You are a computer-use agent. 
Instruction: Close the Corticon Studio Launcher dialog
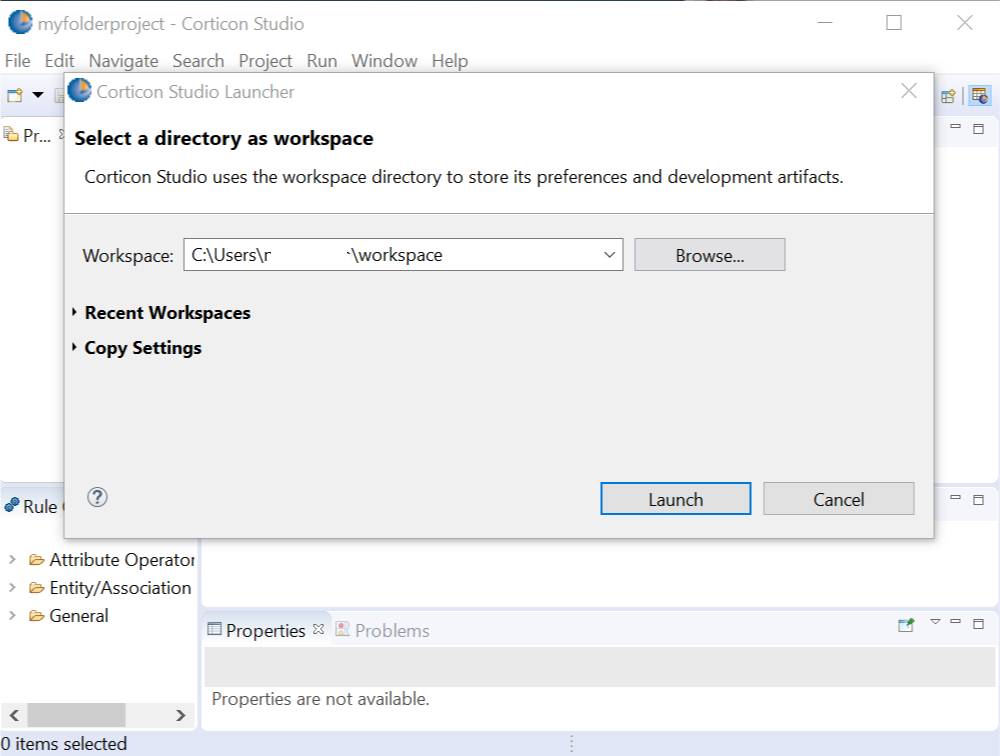click(x=909, y=91)
